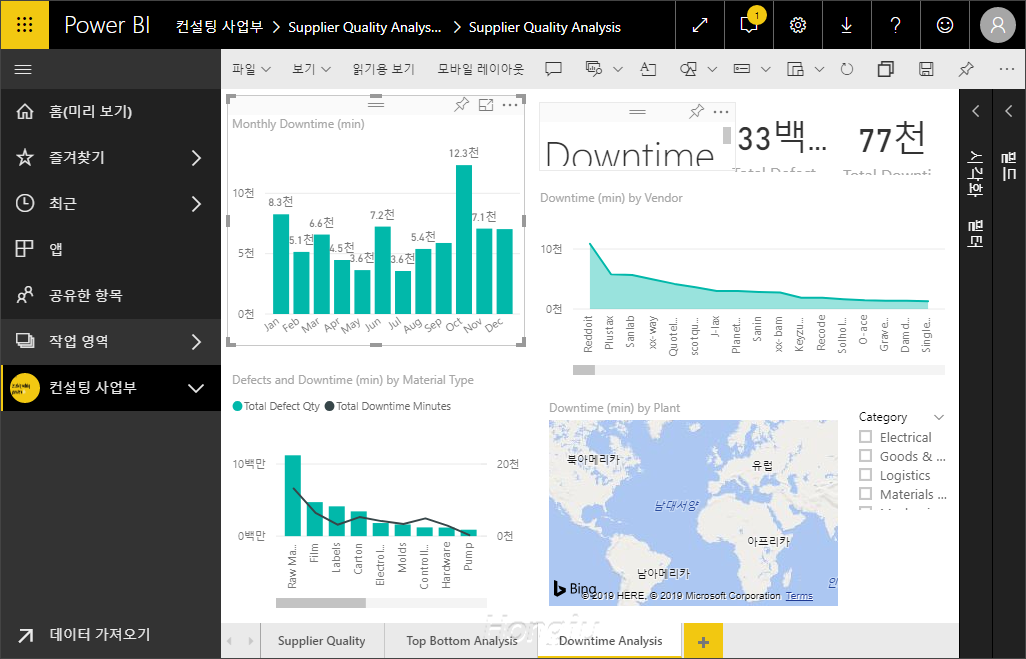Open the Terms link on map
This screenshot has height=659, width=1026.
pos(799,596)
